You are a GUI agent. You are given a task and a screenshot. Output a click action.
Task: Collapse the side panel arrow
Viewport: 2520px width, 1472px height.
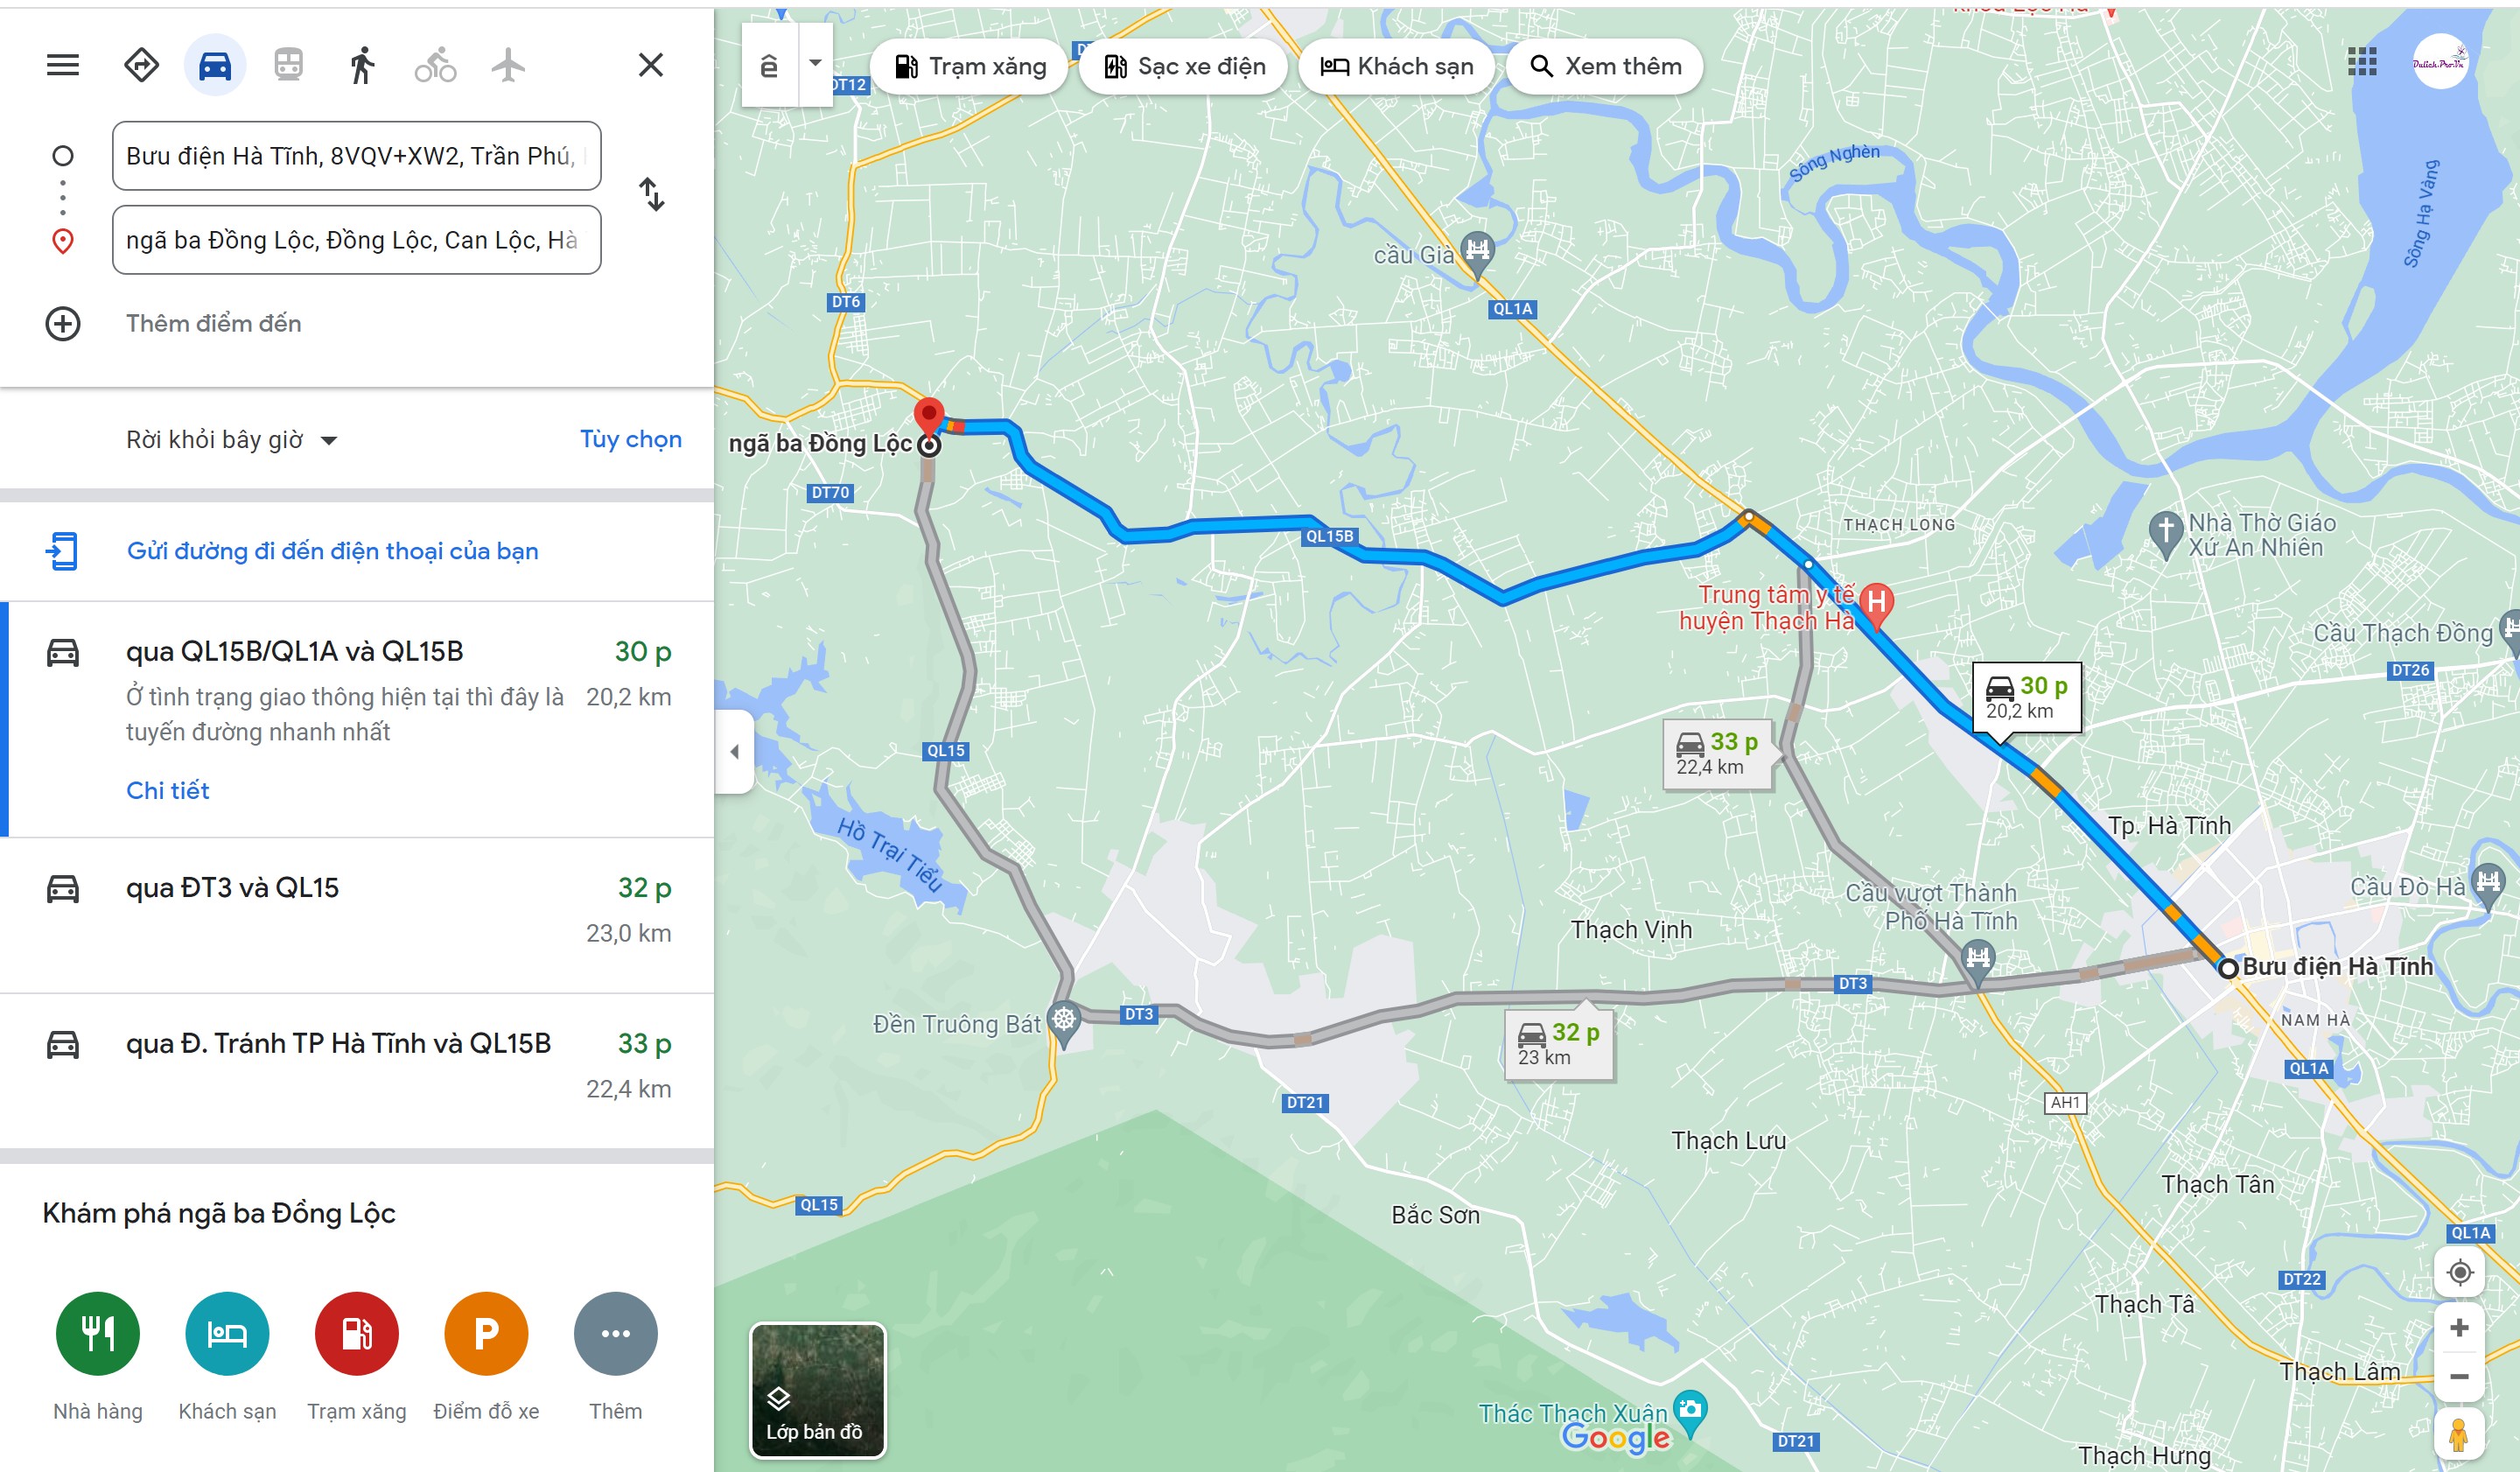[734, 751]
